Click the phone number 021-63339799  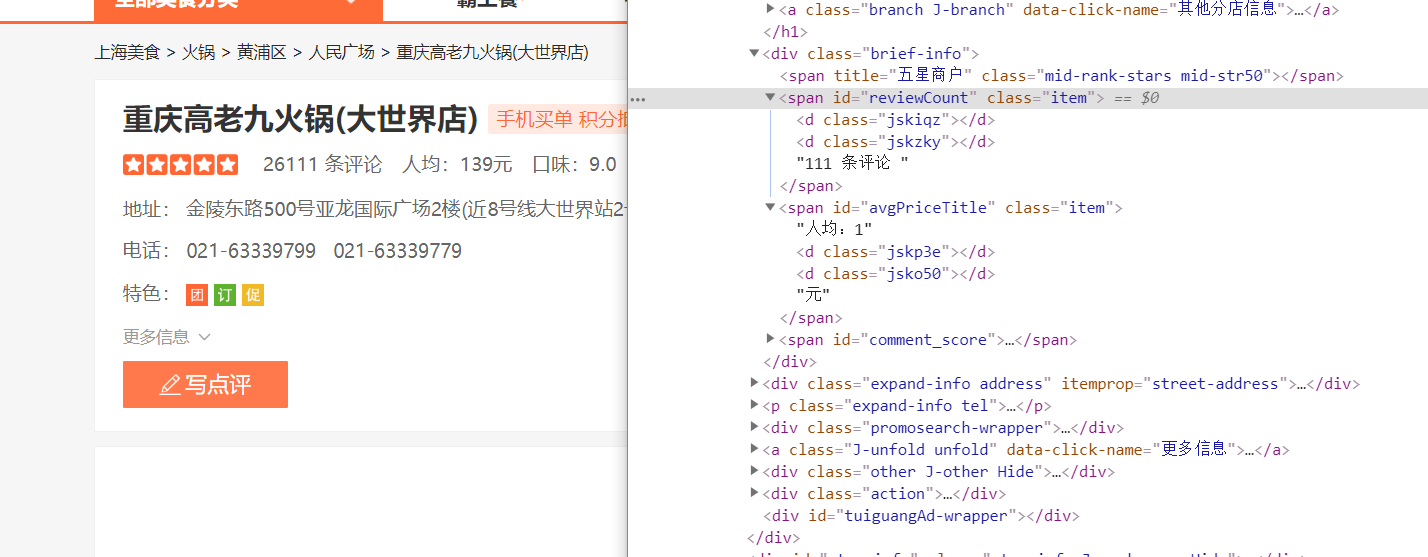tap(251, 251)
